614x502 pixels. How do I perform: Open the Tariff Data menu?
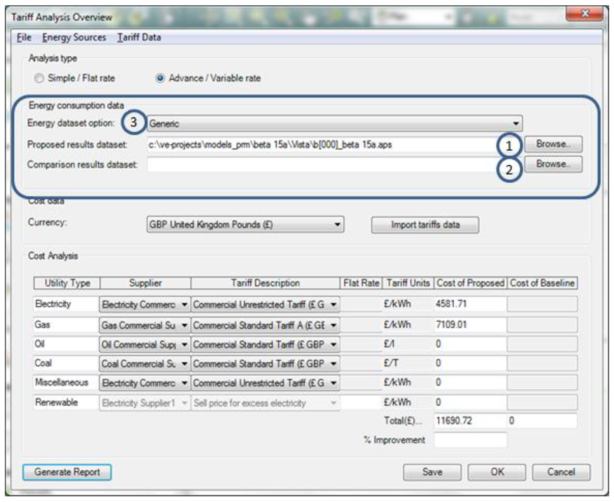click(139, 37)
